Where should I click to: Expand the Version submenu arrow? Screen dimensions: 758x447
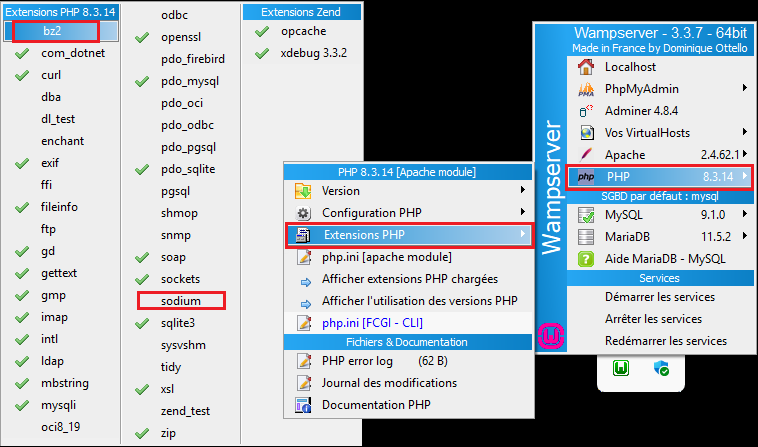[x=522, y=190]
